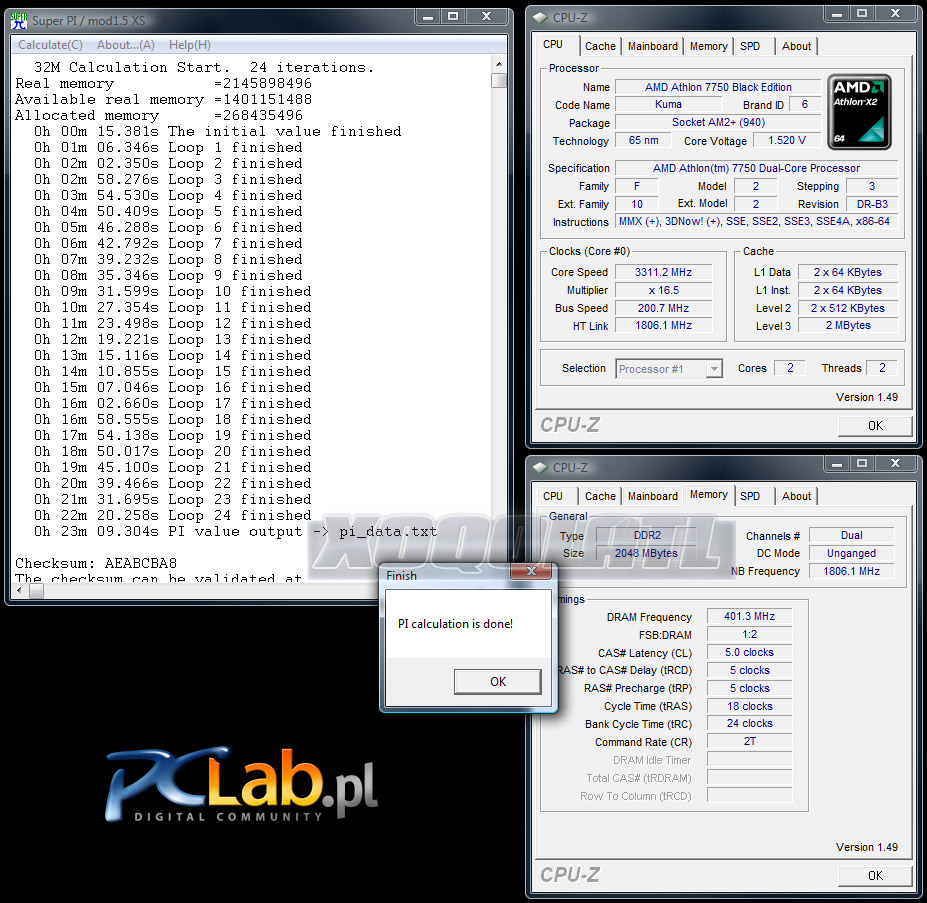The image size is (927, 903).
Task: Switch to Mainboard tab in lower CPU-Z window
Action: (653, 496)
